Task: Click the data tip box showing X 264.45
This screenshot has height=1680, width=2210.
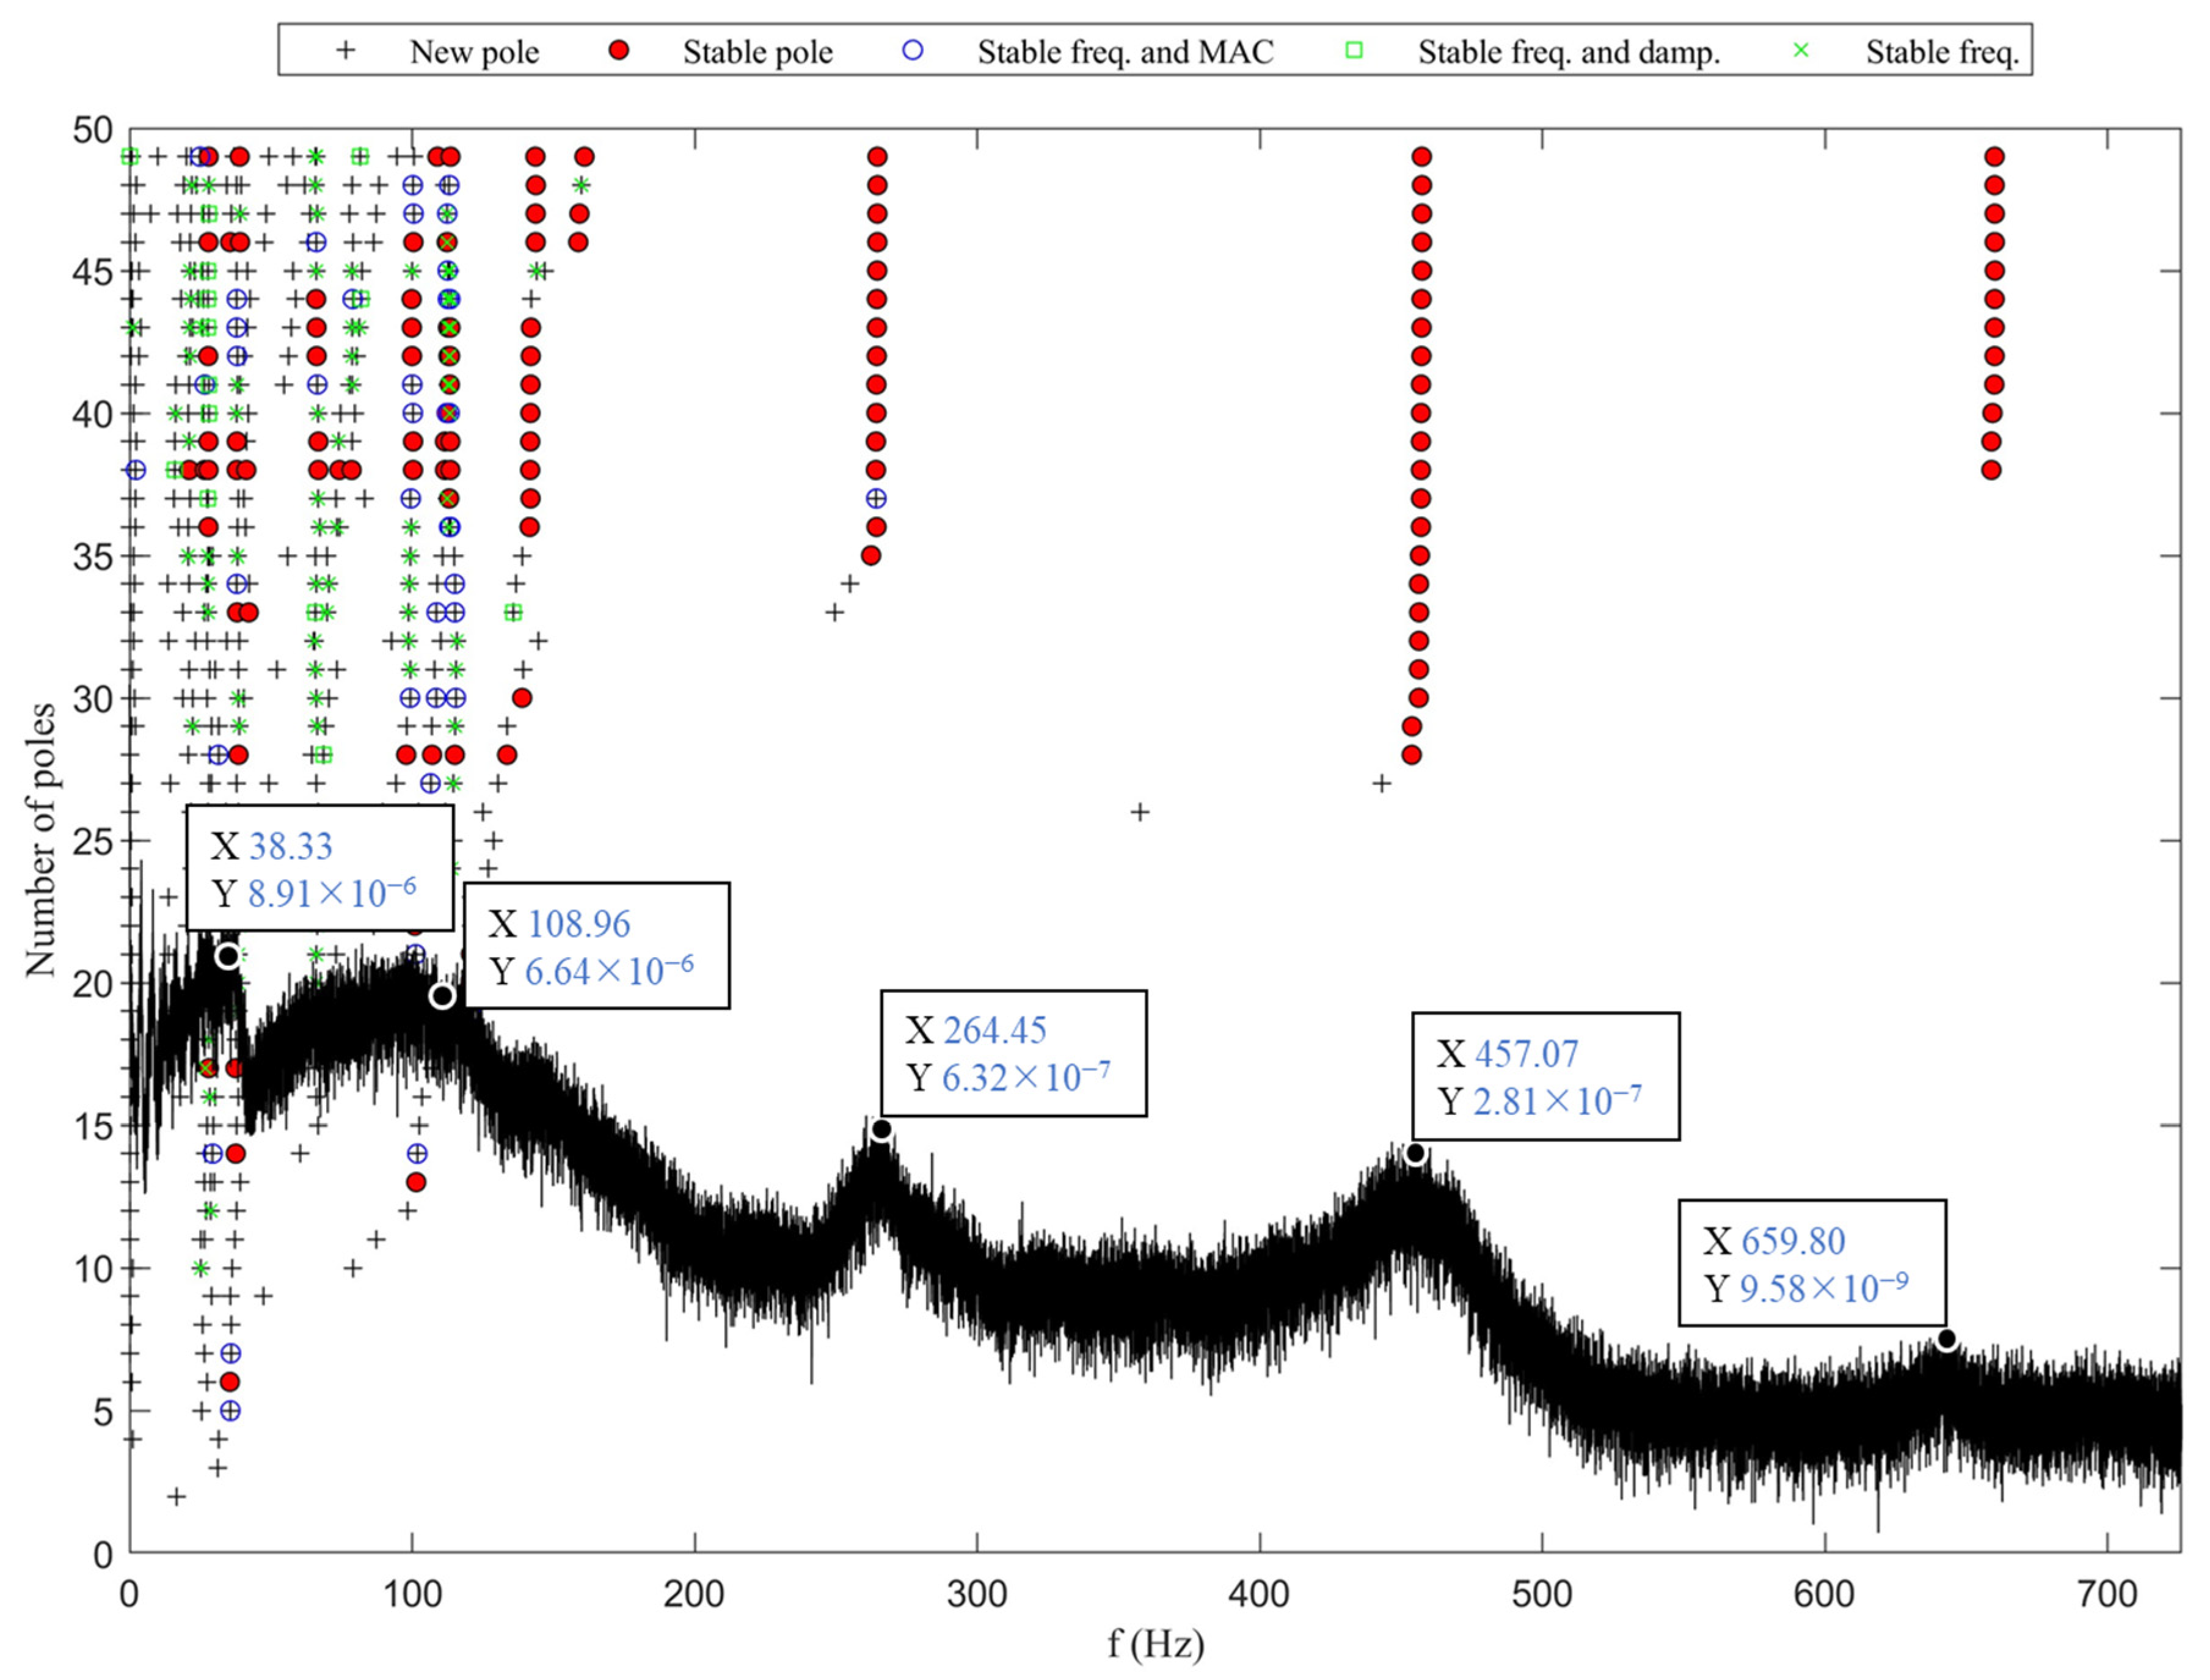Action: 1013,1053
